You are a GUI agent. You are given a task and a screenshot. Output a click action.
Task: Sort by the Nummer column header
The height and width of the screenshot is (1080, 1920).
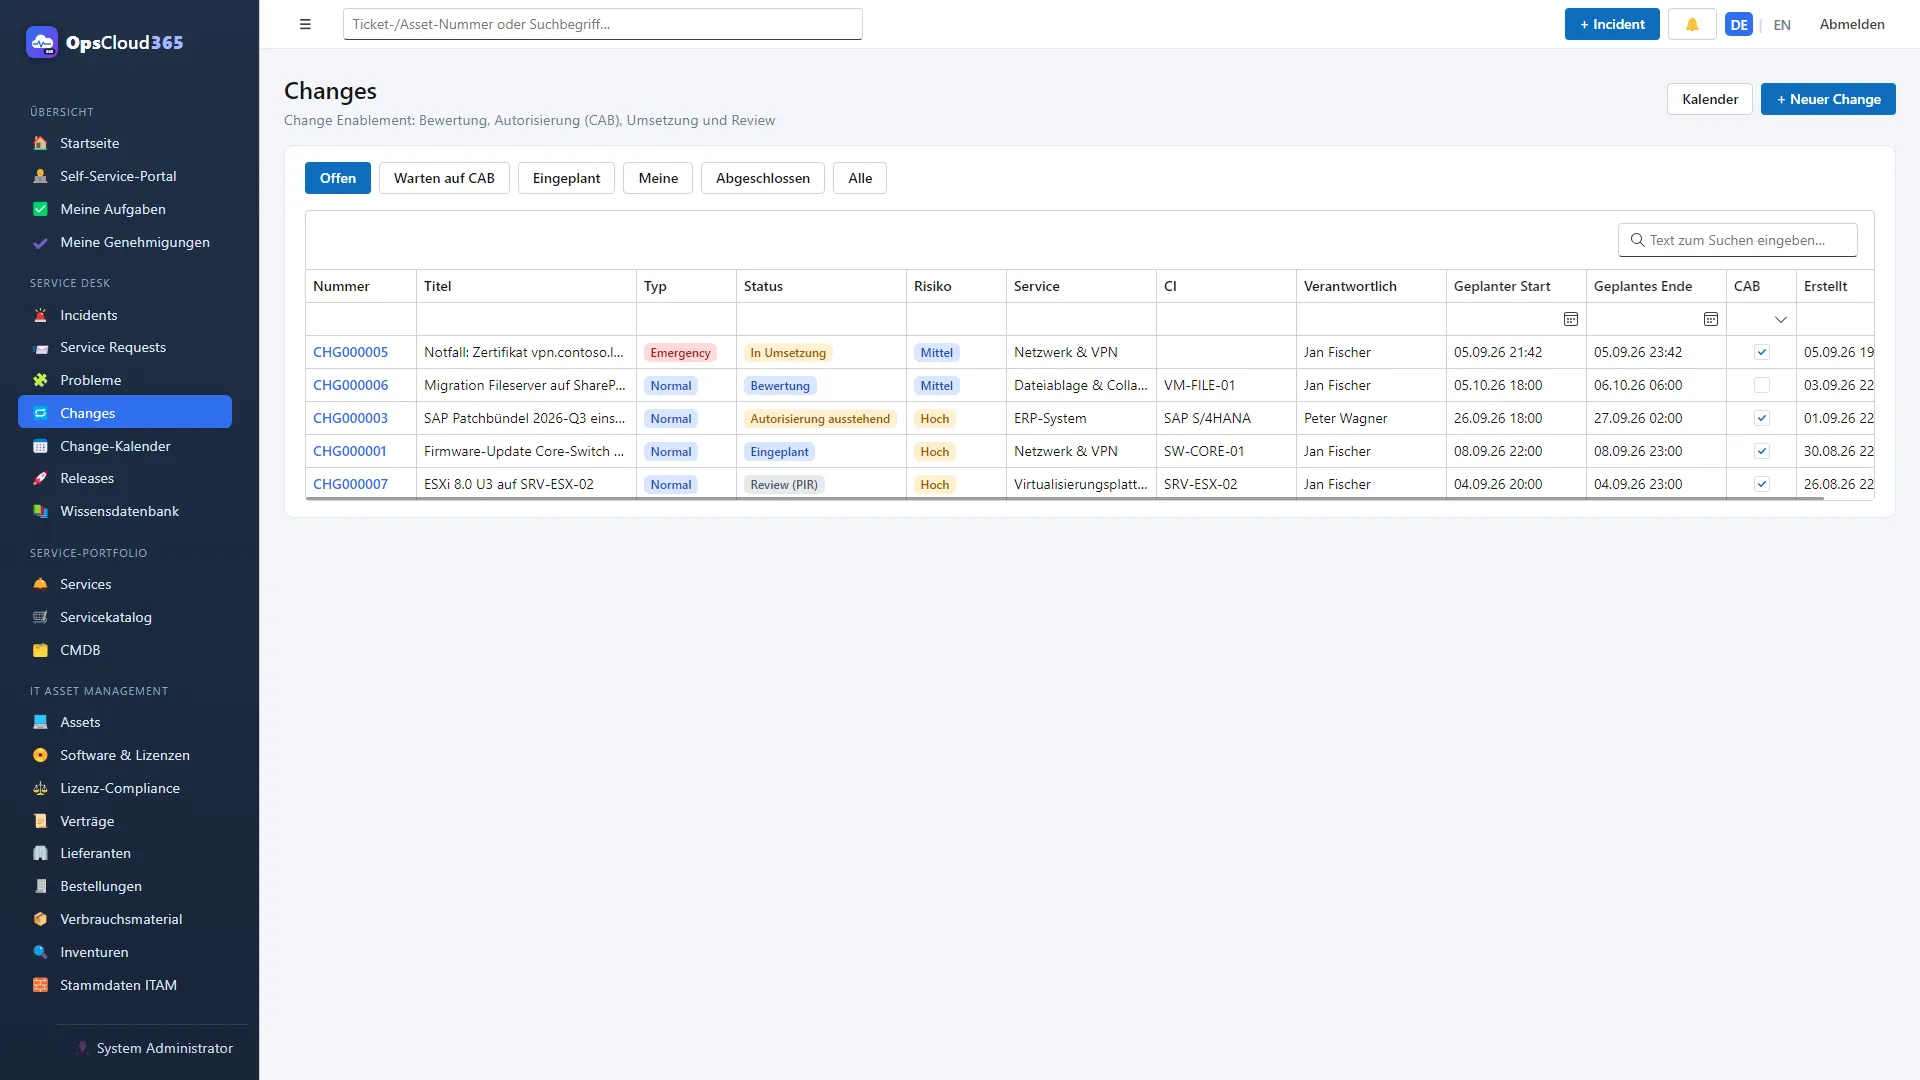click(x=361, y=286)
